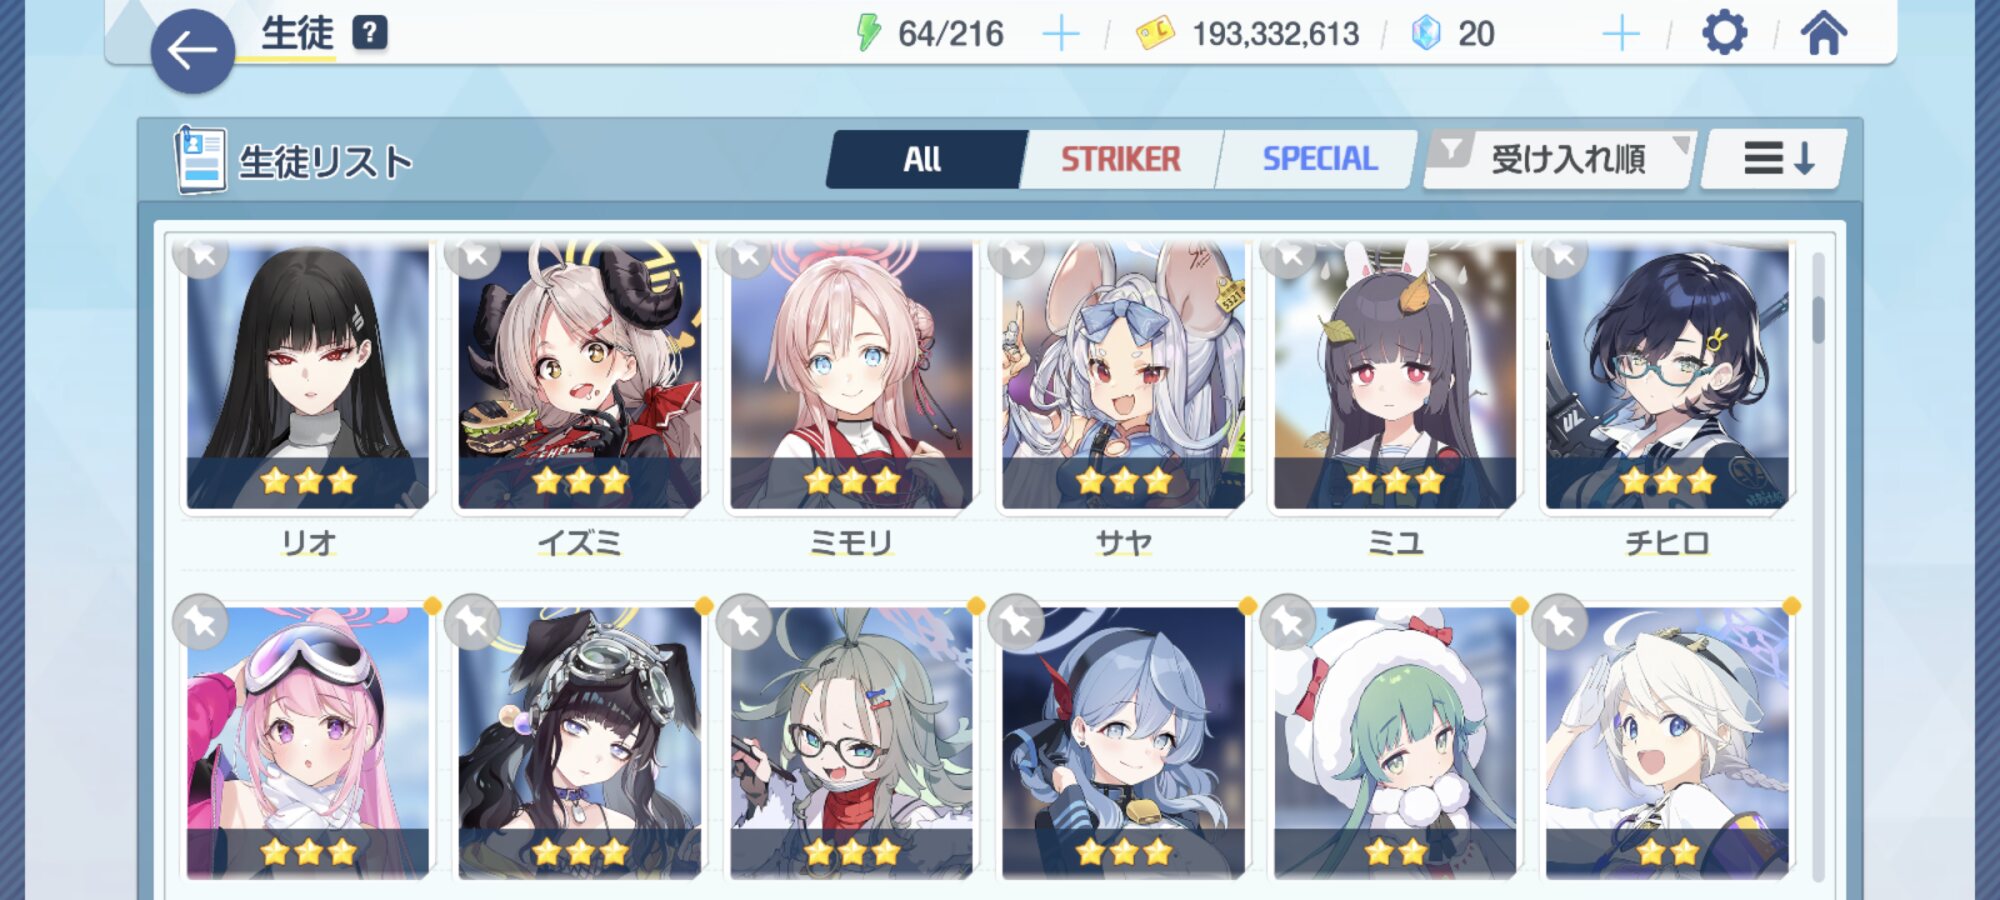The width and height of the screenshot is (2000, 900).
Task: Go to home screen icon
Action: point(1824,33)
